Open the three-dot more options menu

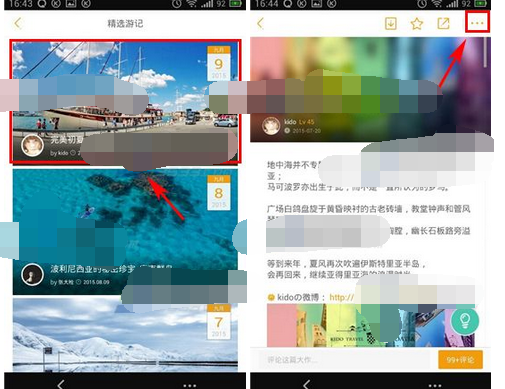[477, 22]
